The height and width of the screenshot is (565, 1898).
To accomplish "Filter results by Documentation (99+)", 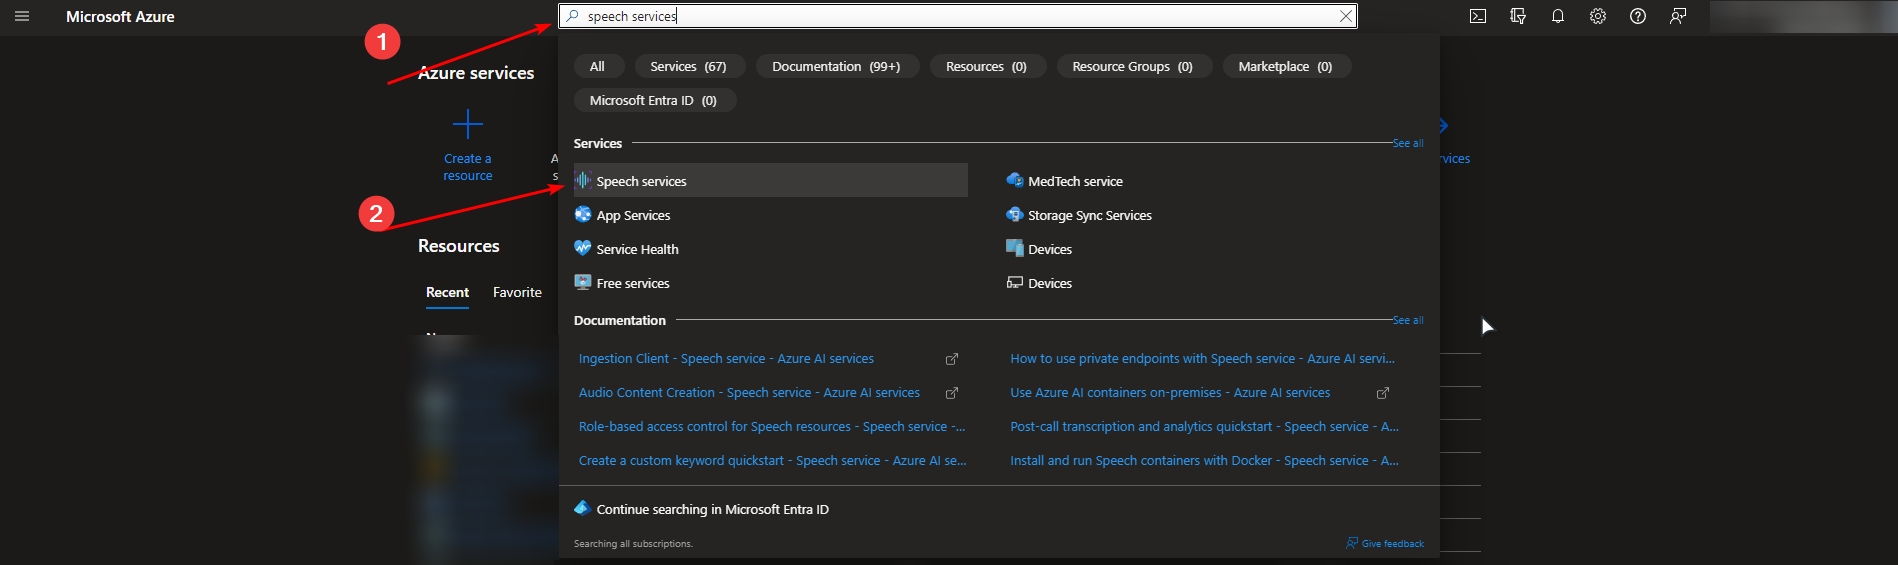I will [x=836, y=66].
